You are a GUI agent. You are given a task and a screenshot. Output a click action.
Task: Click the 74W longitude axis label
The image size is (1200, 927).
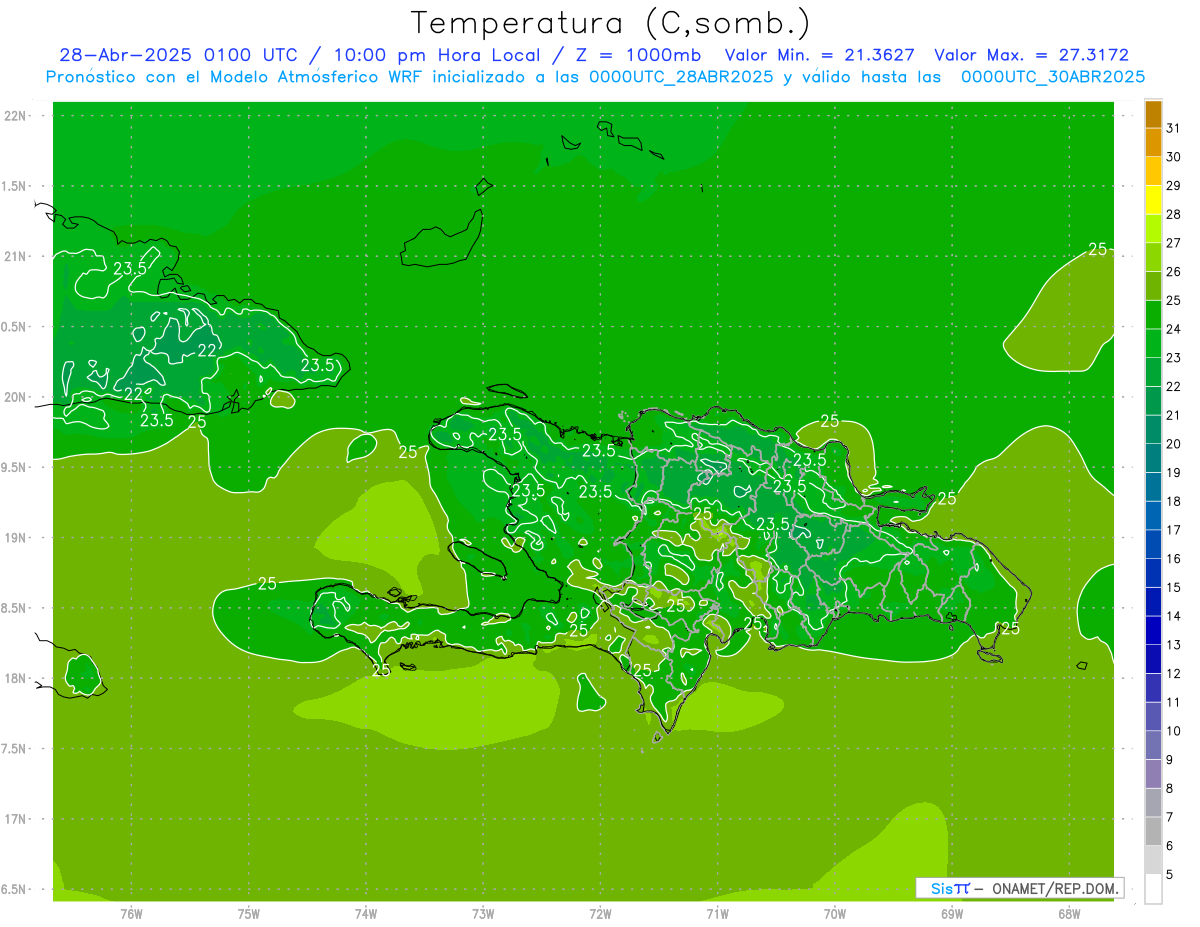(366, 914)
